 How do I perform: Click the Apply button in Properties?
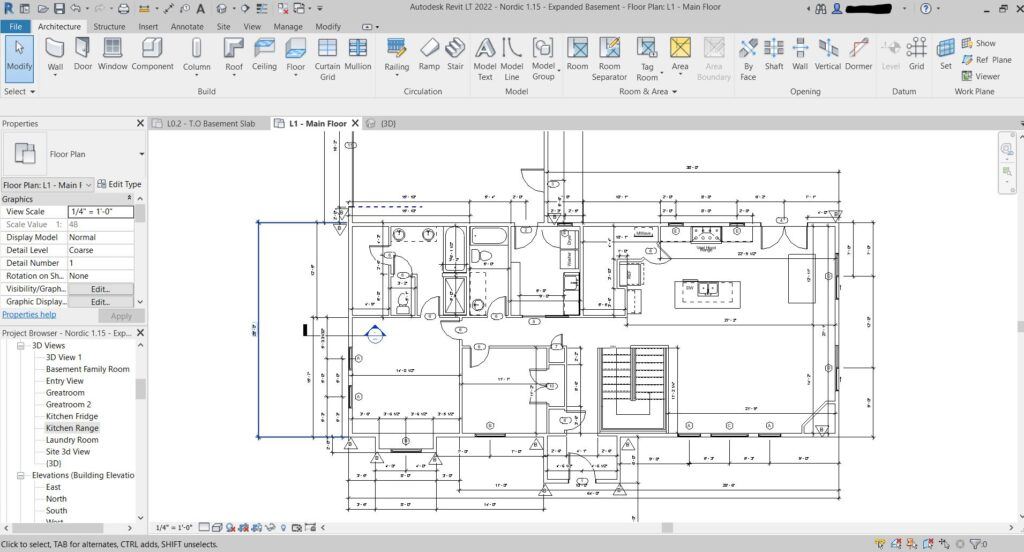(x=121, y=316)
